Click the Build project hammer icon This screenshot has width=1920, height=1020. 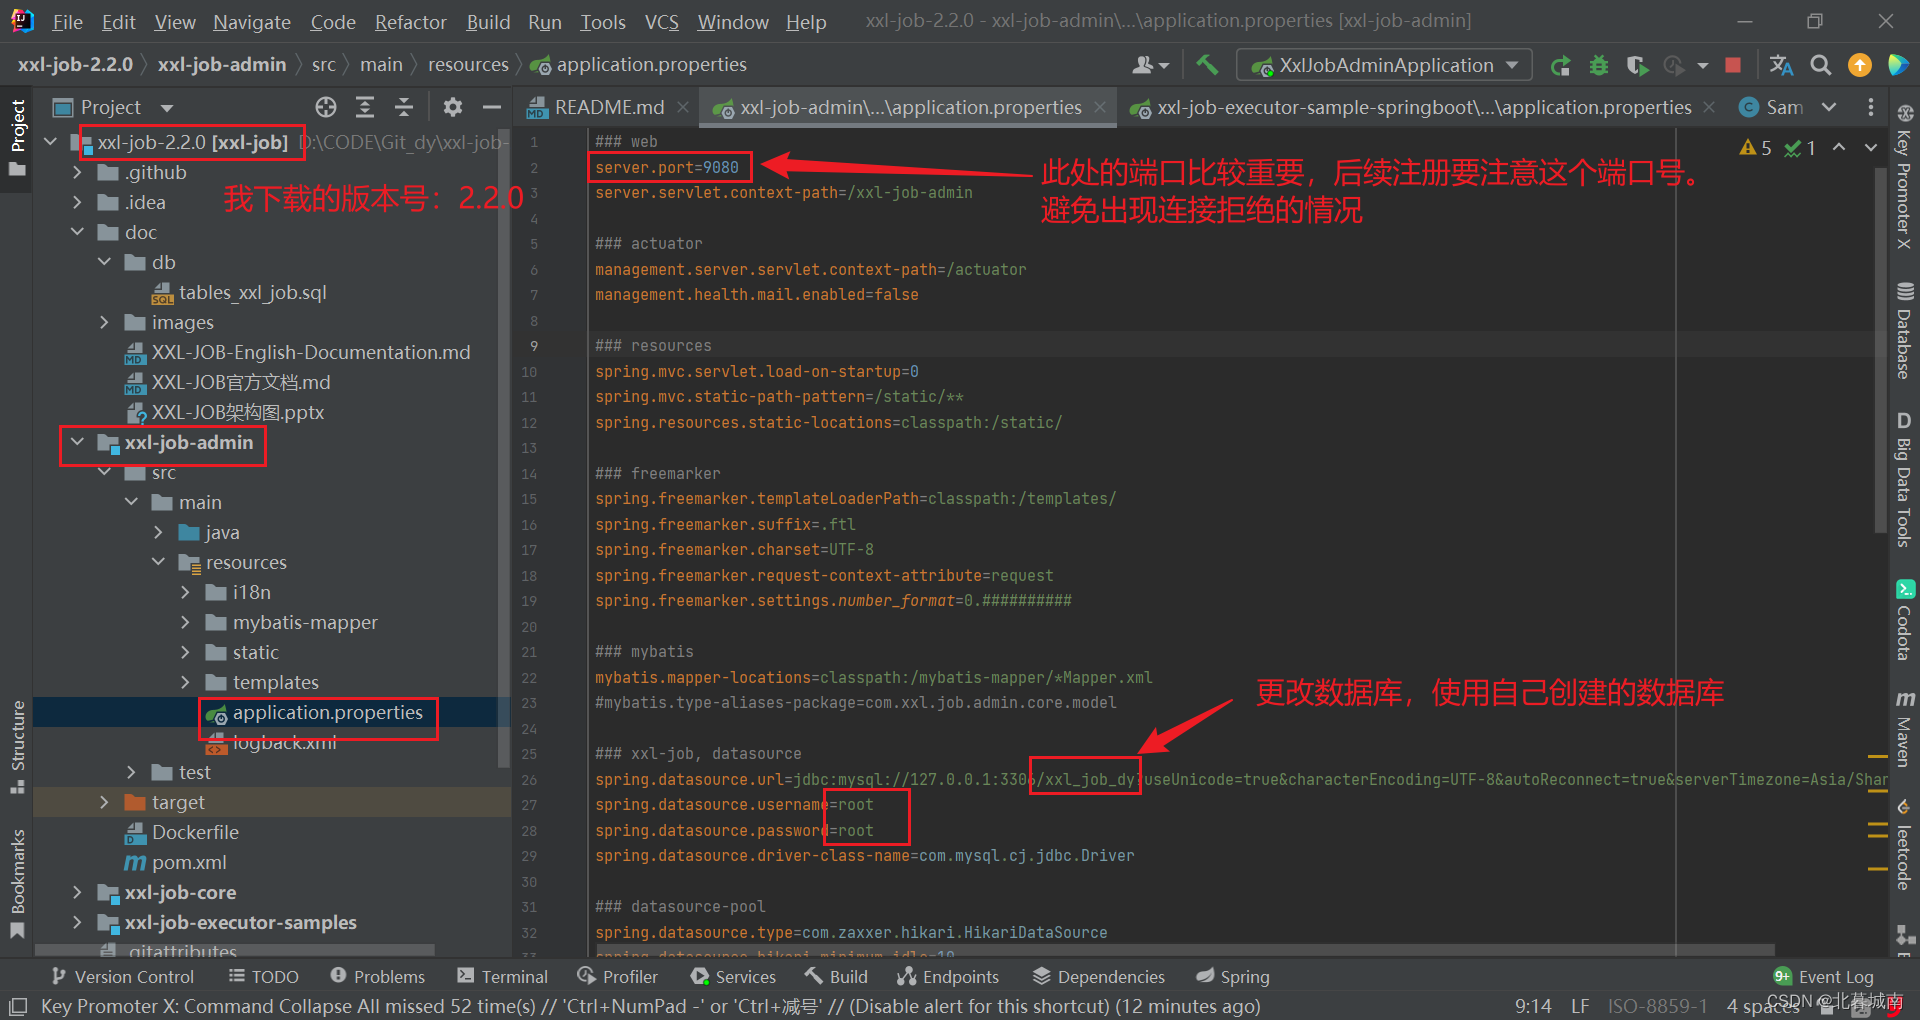1207,65
